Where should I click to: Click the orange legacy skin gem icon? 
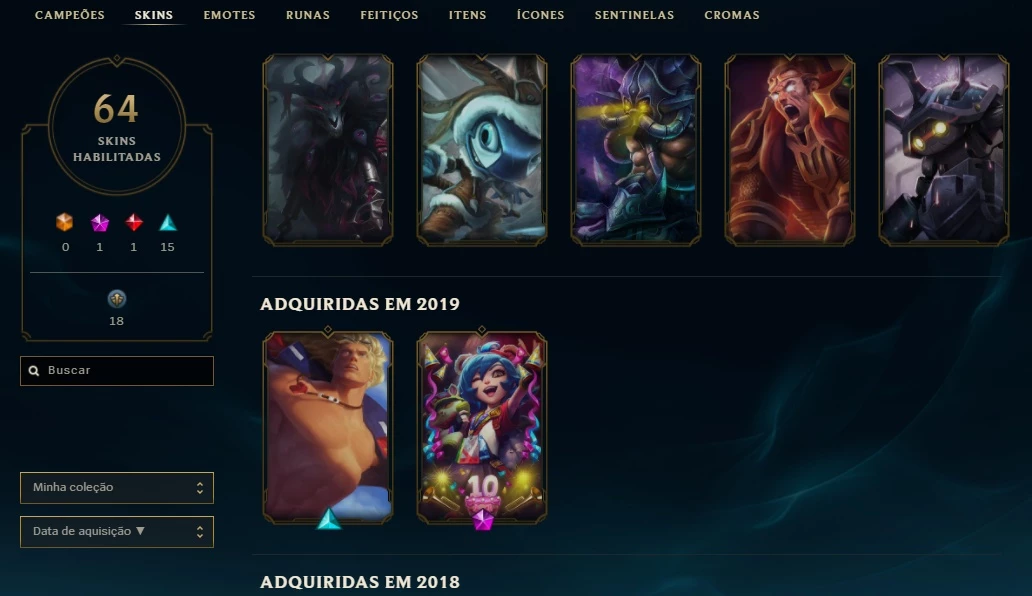click(x=64, y=222)
